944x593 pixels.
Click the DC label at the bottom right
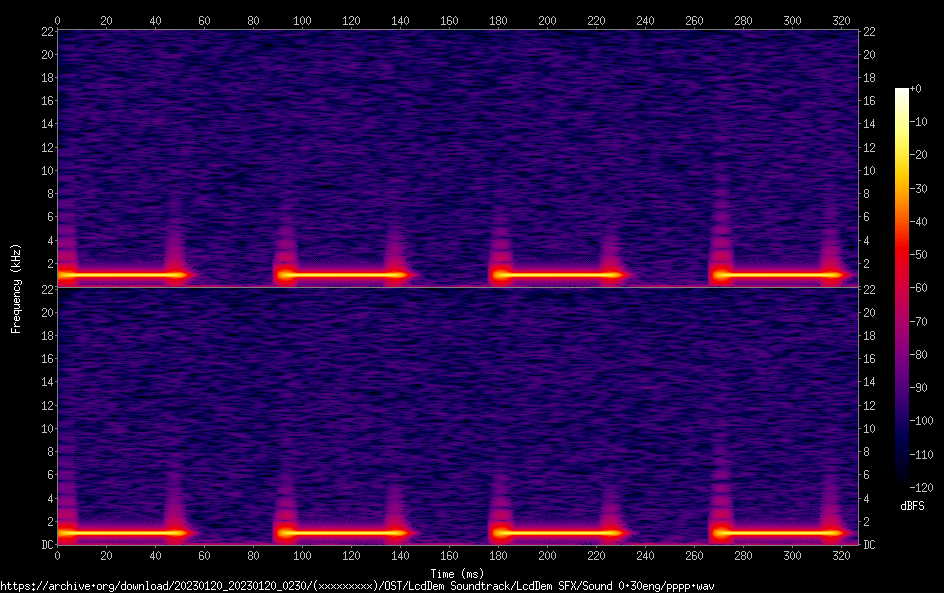click(870, 544)
